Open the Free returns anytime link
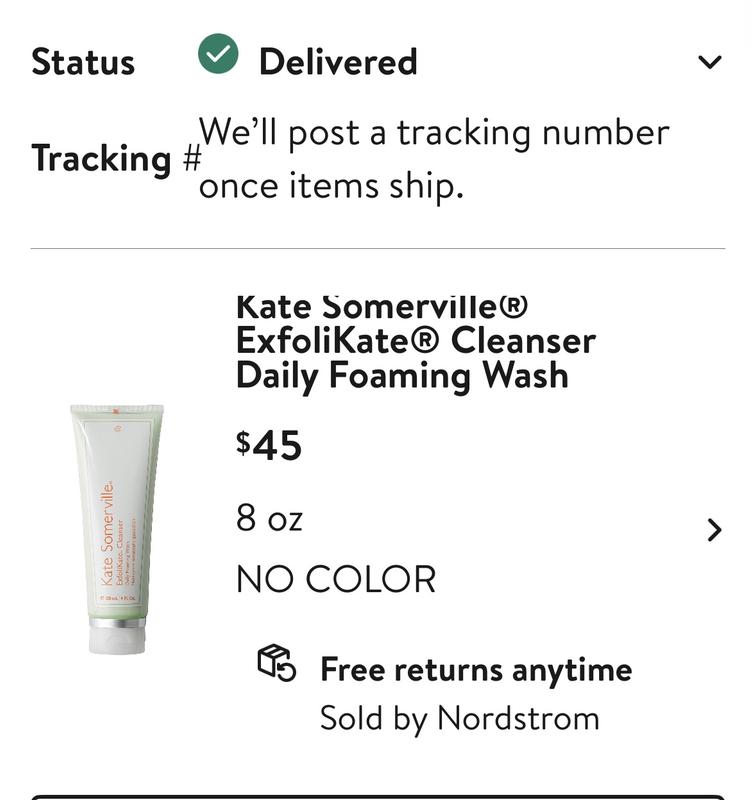The image size is (756, 800). click(x=476, y=669)
